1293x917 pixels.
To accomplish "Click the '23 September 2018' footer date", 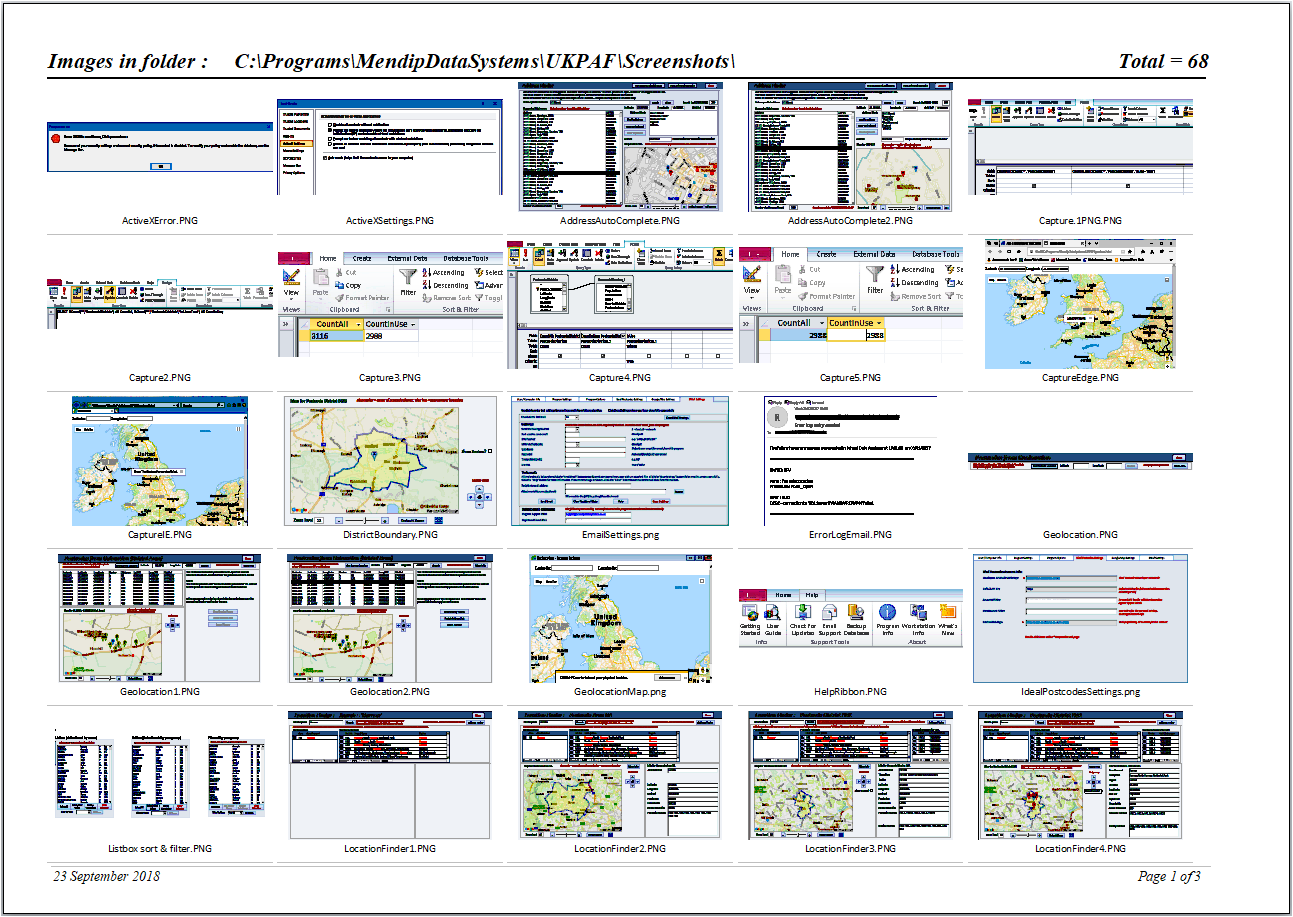I will click(106, 876).
